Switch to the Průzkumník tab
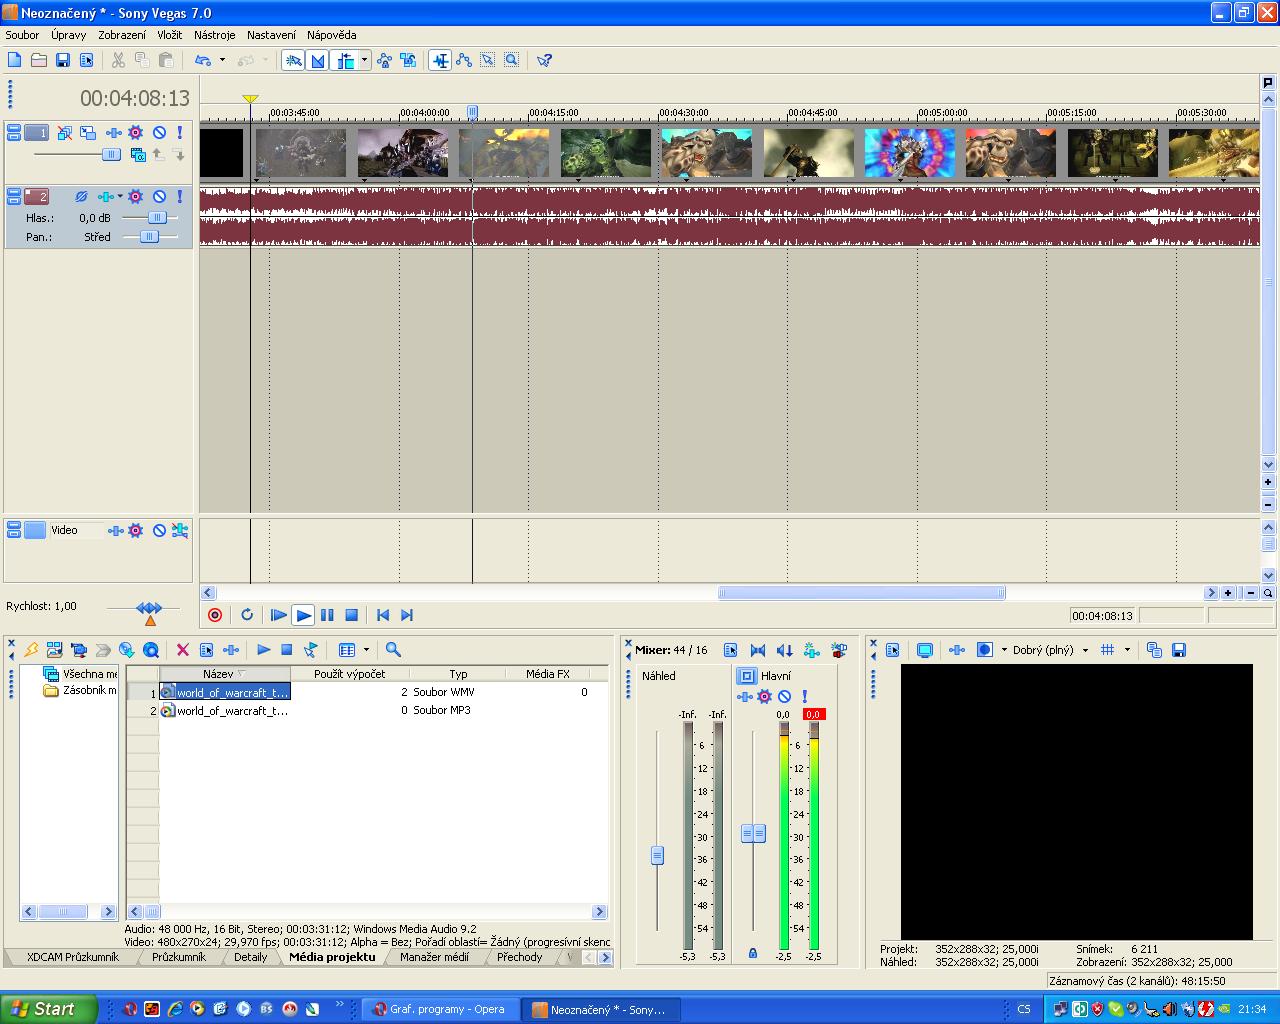Image resolution: width=1280 pixels, height=1024 pixels. 178,957
